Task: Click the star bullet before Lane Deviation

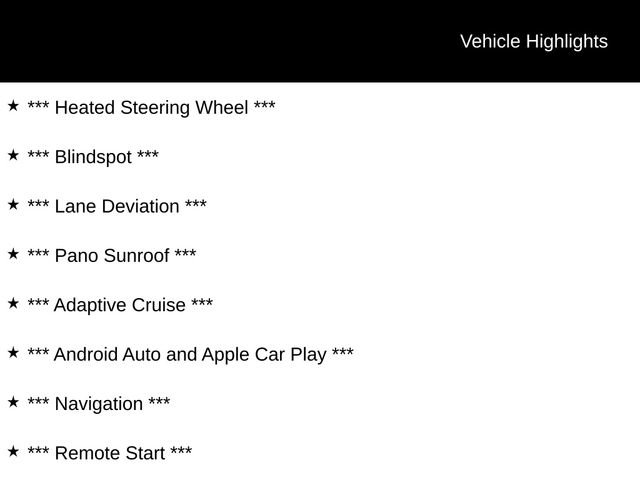Action: pyautogui.click(x=13, y=204)
